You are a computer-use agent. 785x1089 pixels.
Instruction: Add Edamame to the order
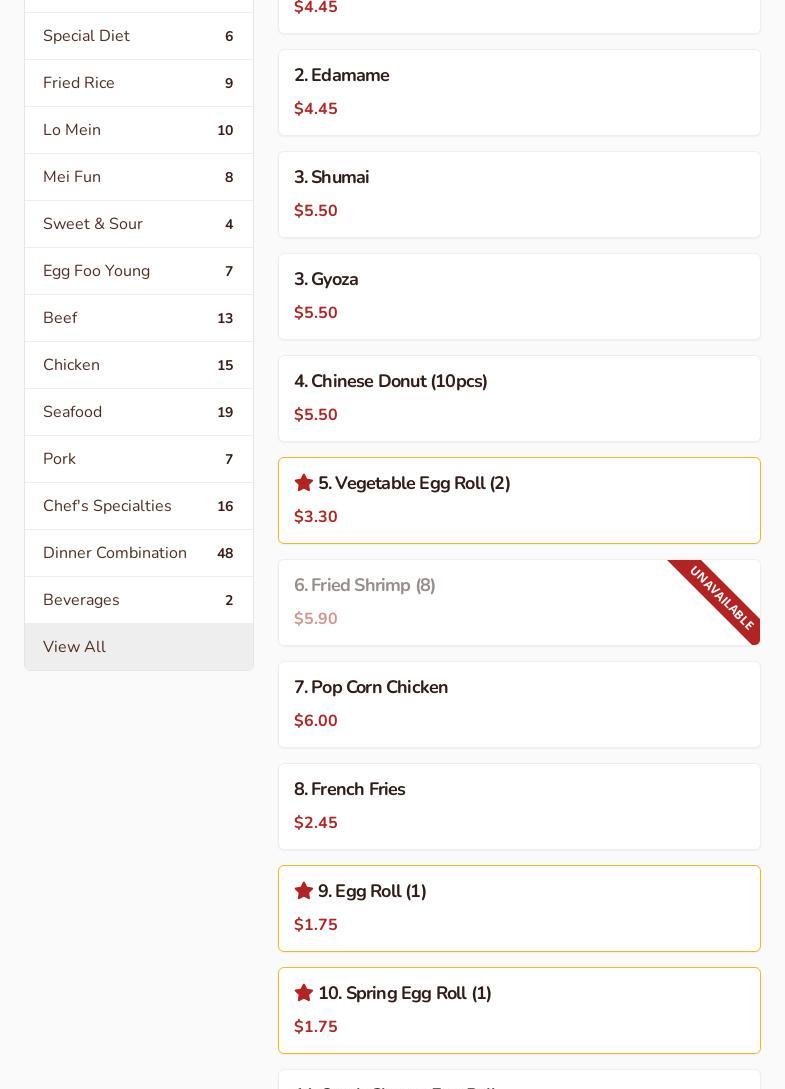click(519, 92)
